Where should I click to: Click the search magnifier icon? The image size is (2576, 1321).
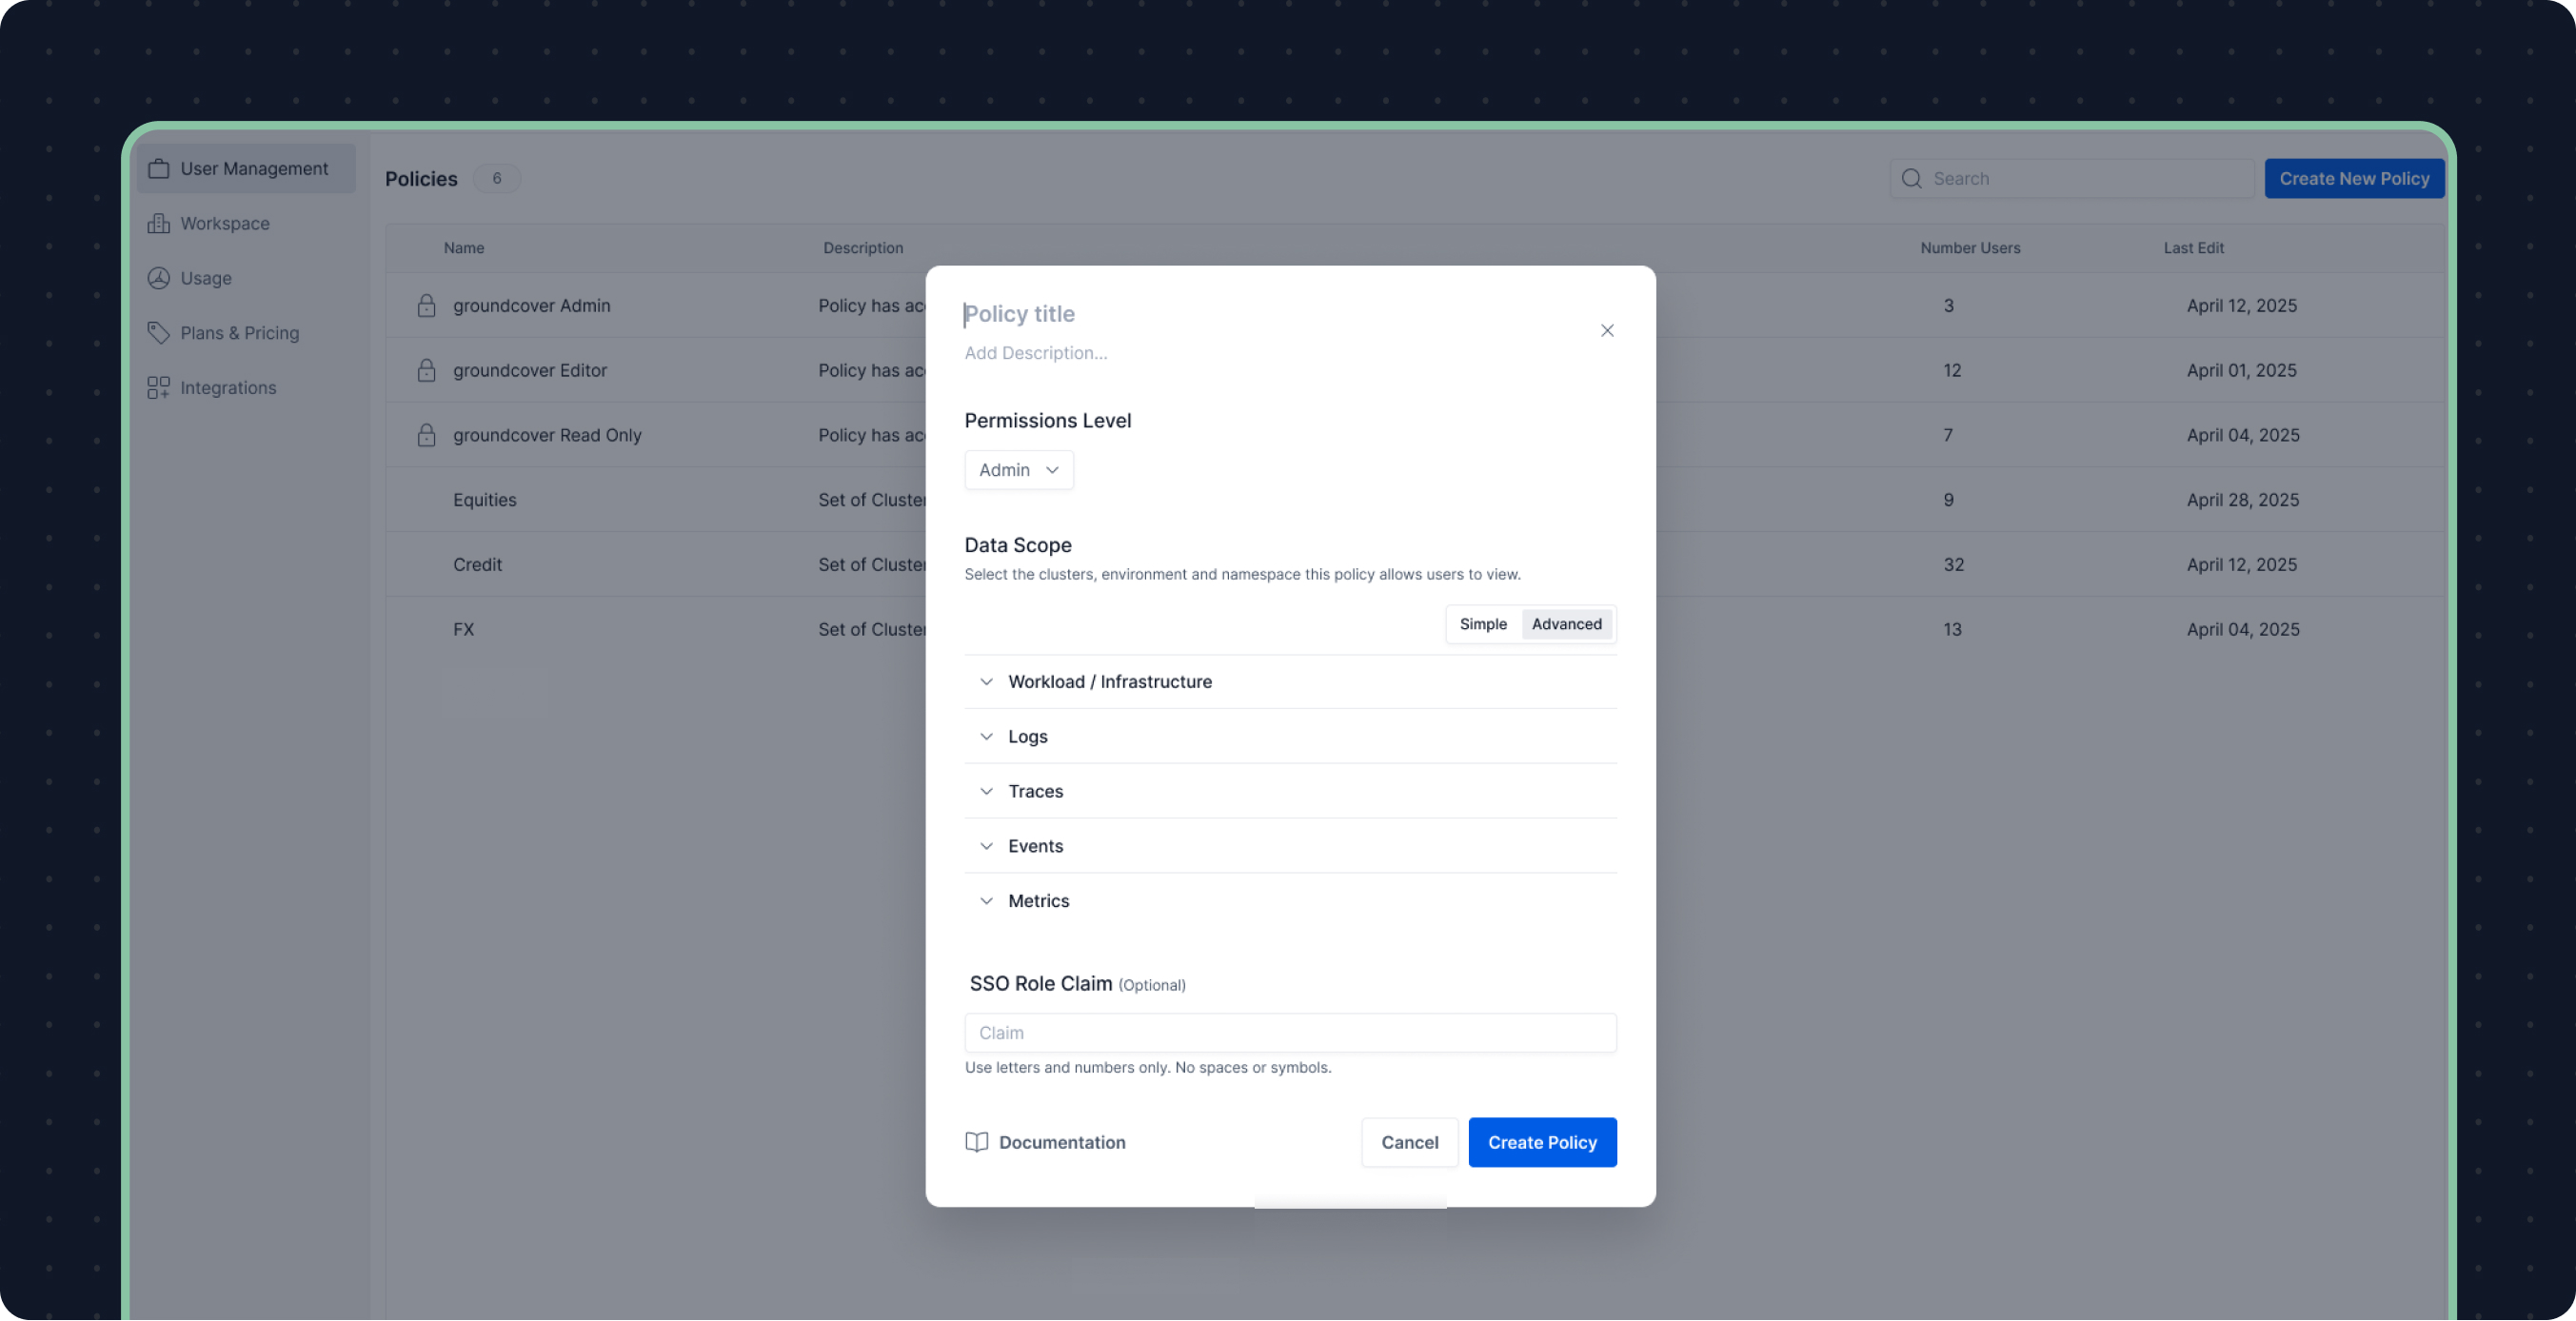(1911, 179)
